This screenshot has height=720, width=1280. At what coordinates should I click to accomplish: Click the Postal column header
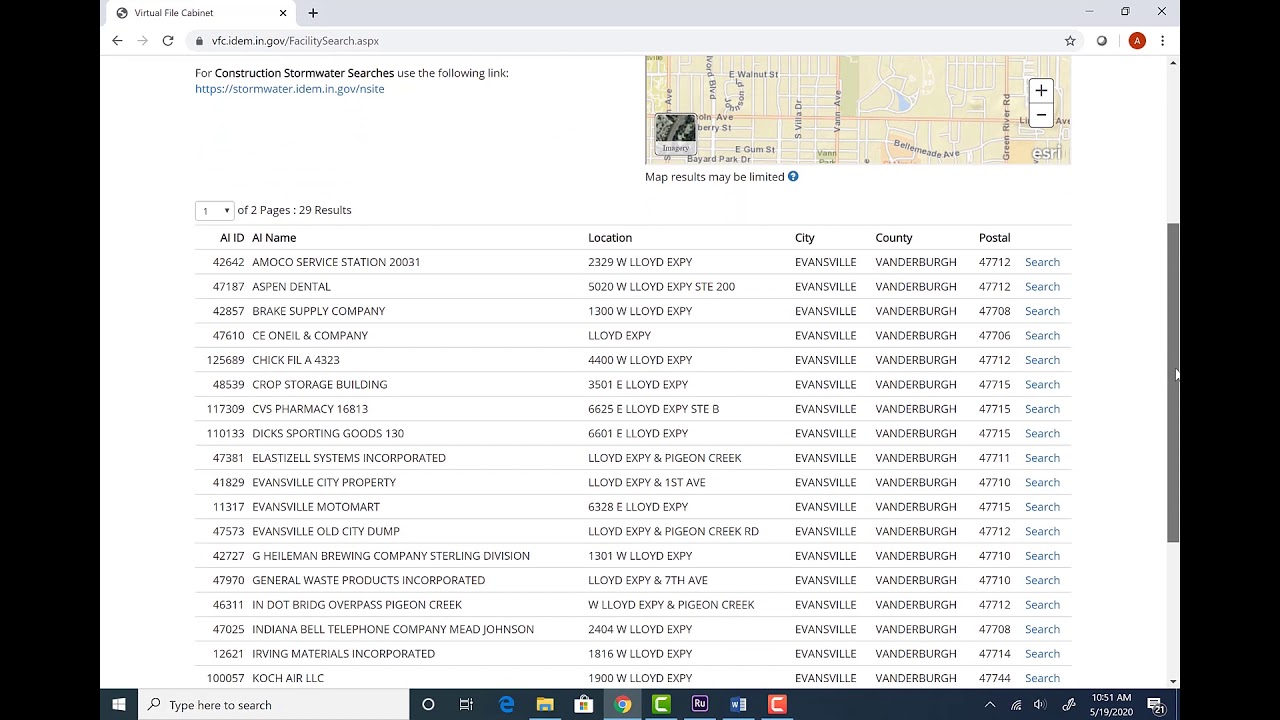[x=994, y=238]
